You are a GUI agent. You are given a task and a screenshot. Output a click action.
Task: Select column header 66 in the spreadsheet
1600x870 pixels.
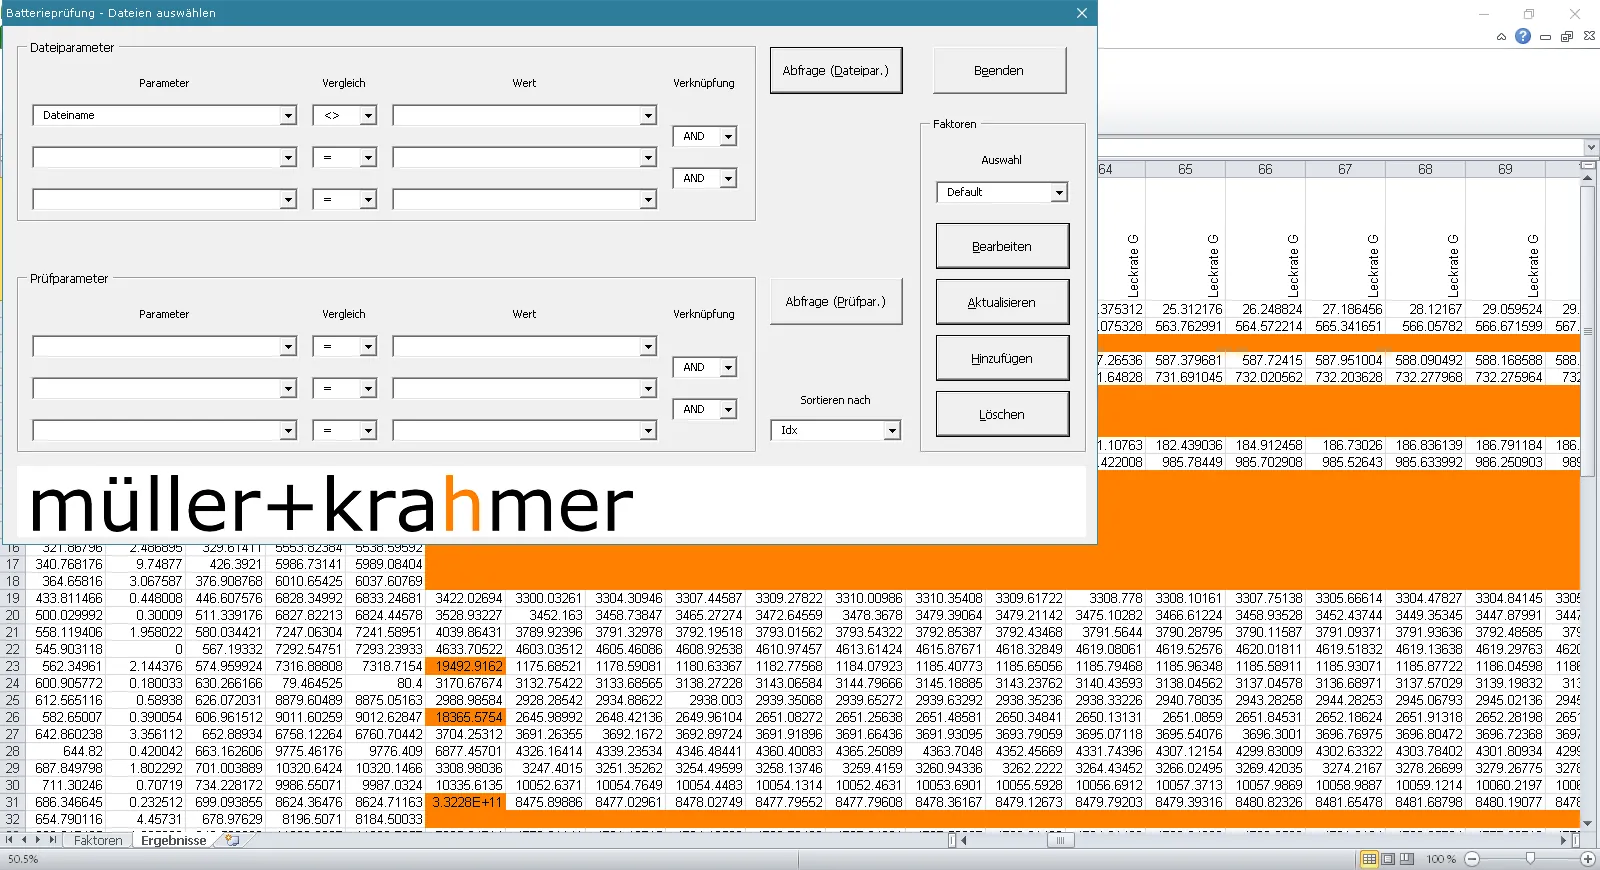tap(1265, 170)
